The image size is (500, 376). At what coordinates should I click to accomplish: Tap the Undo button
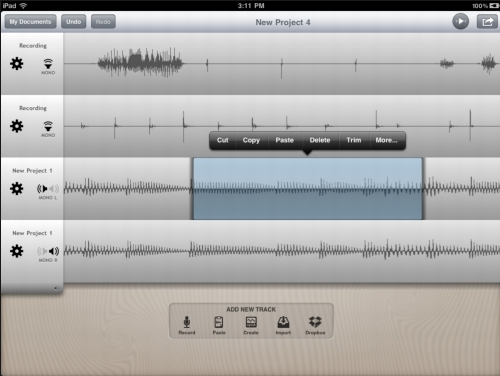tap(74, 22)
